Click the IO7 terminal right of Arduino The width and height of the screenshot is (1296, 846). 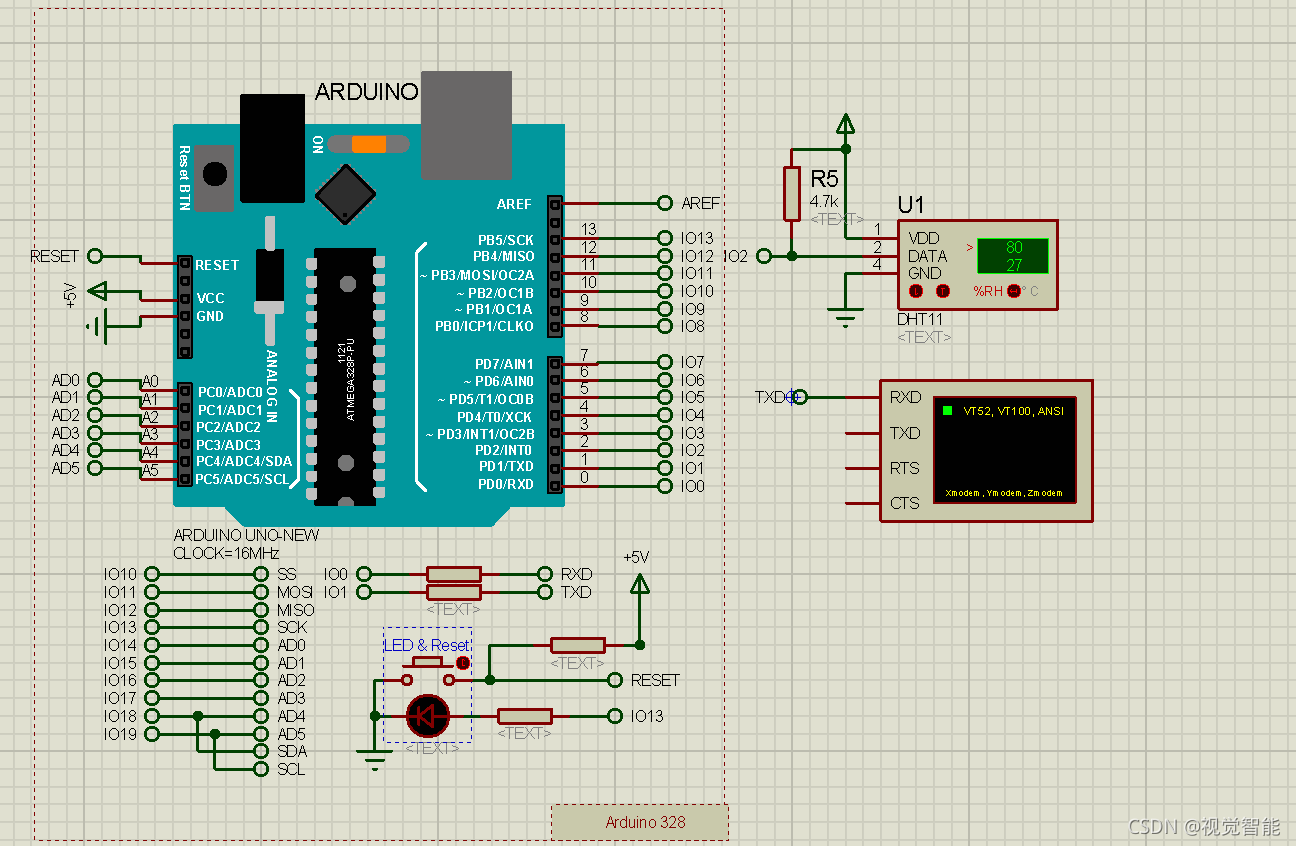point(665,362)
